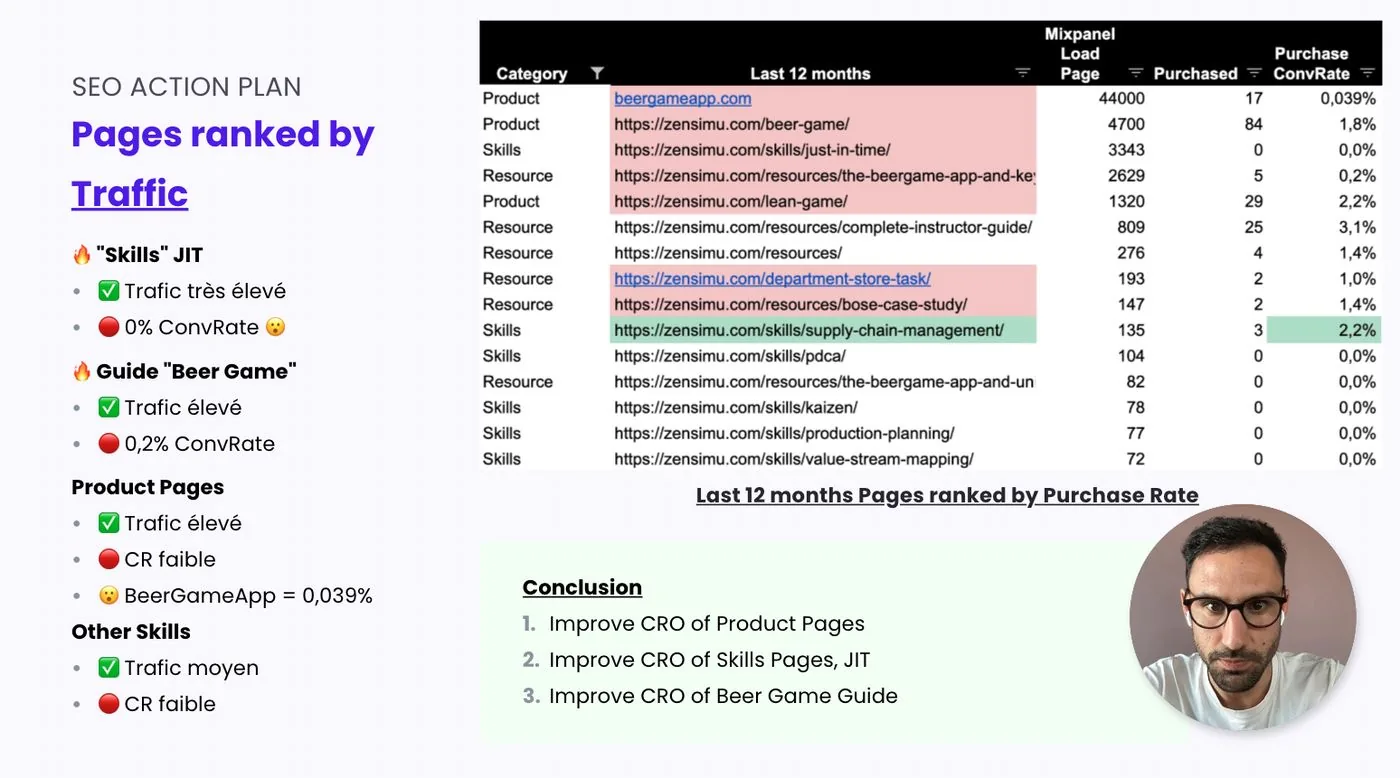
Task: Select the 809 load page value
Action: tap(1131, 227)
